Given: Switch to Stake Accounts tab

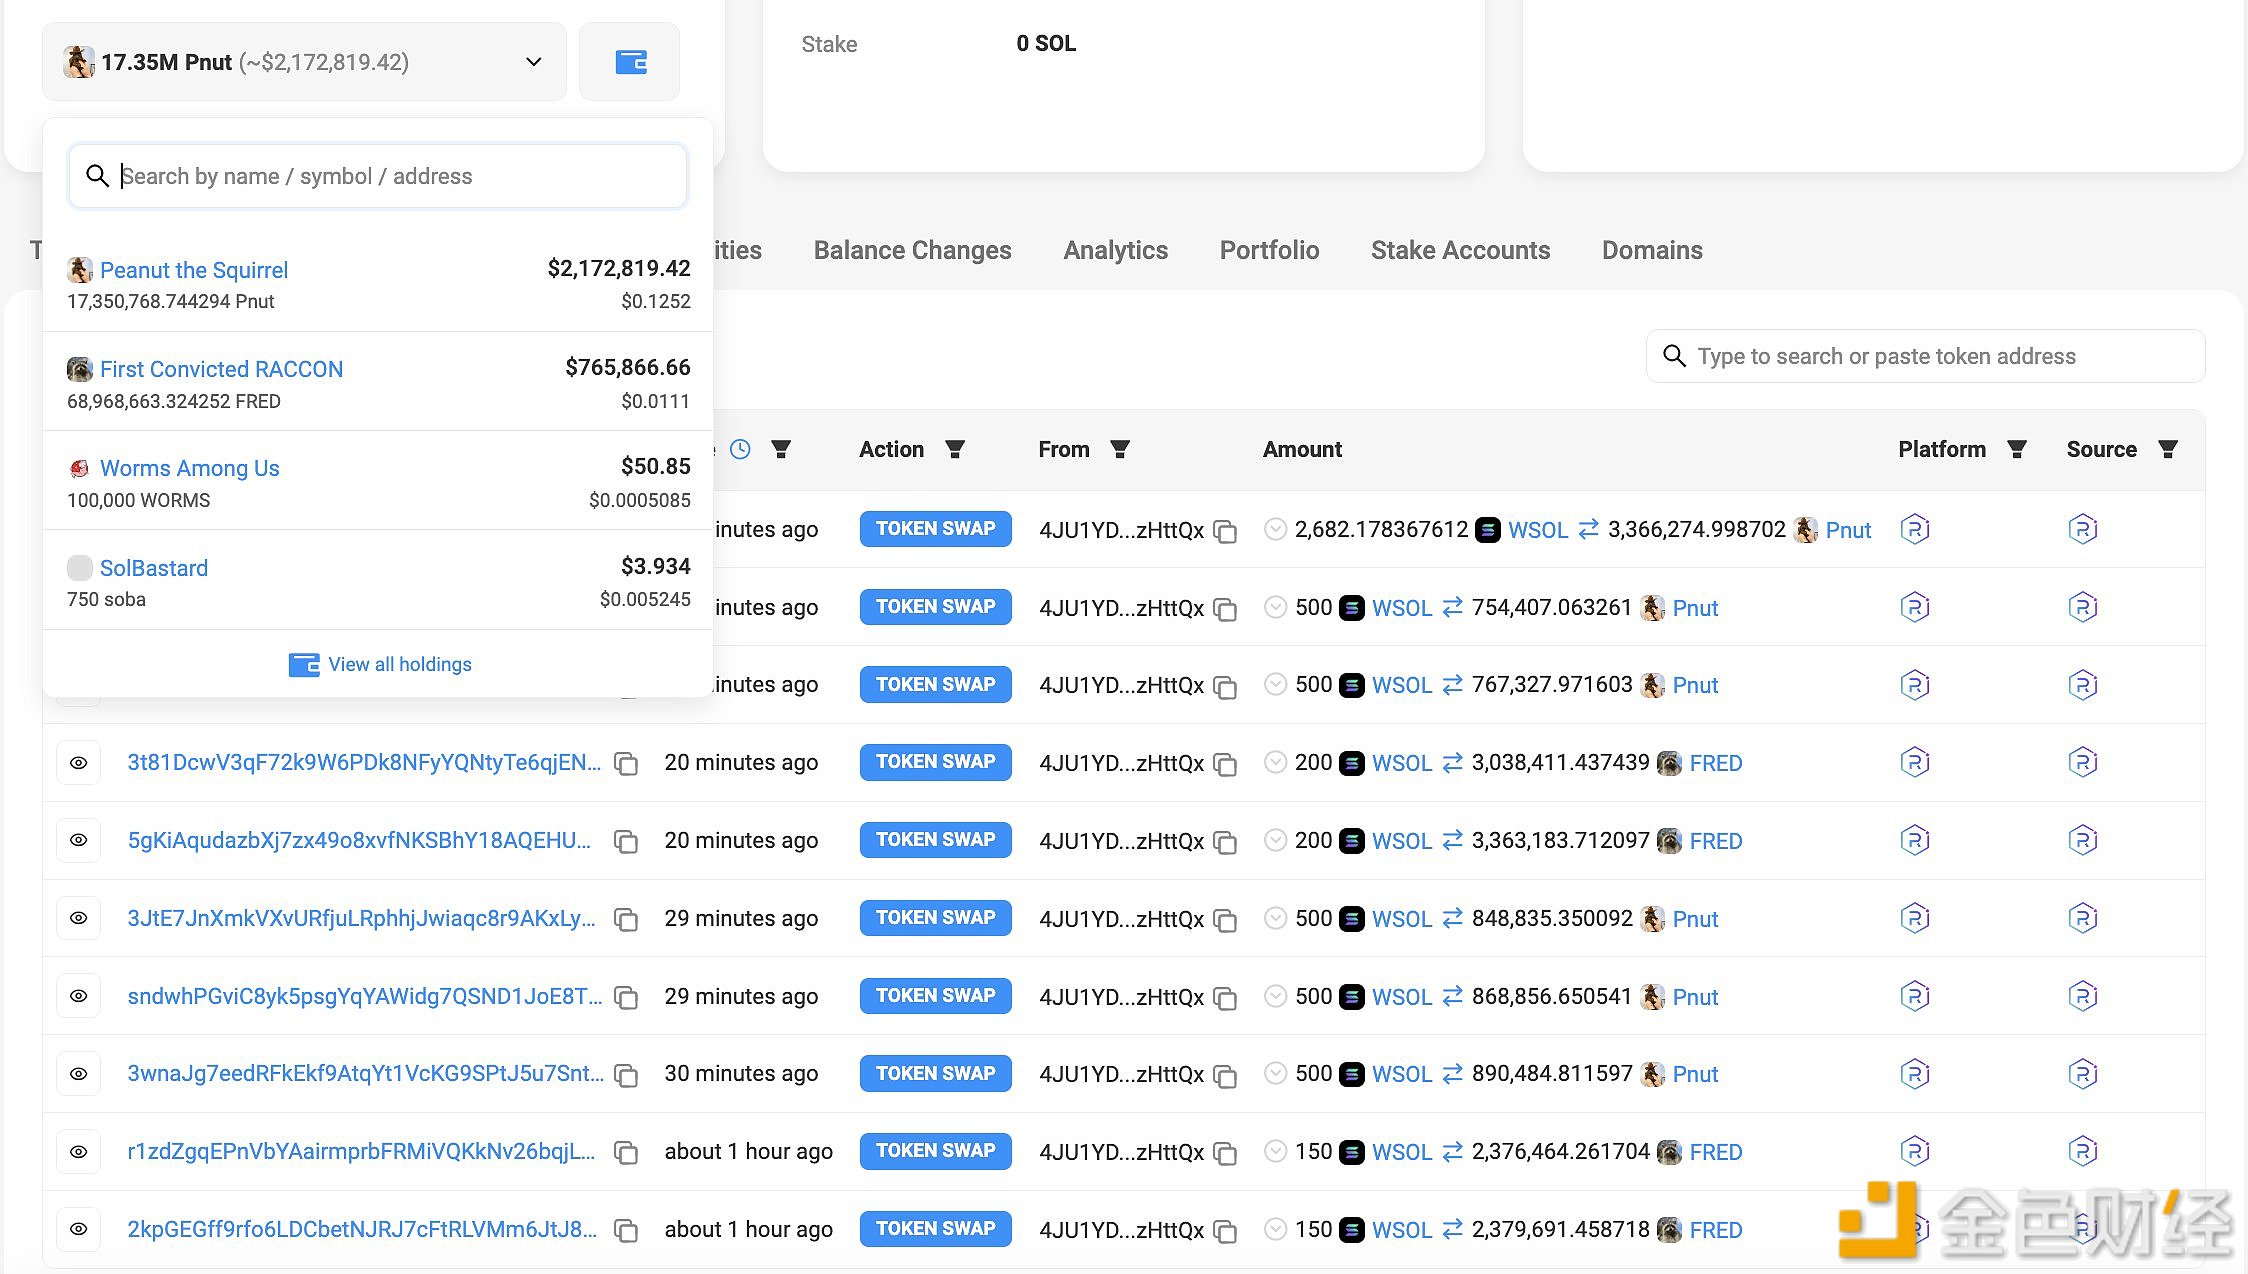Looking at the screenshot, I should (1460, 250).
